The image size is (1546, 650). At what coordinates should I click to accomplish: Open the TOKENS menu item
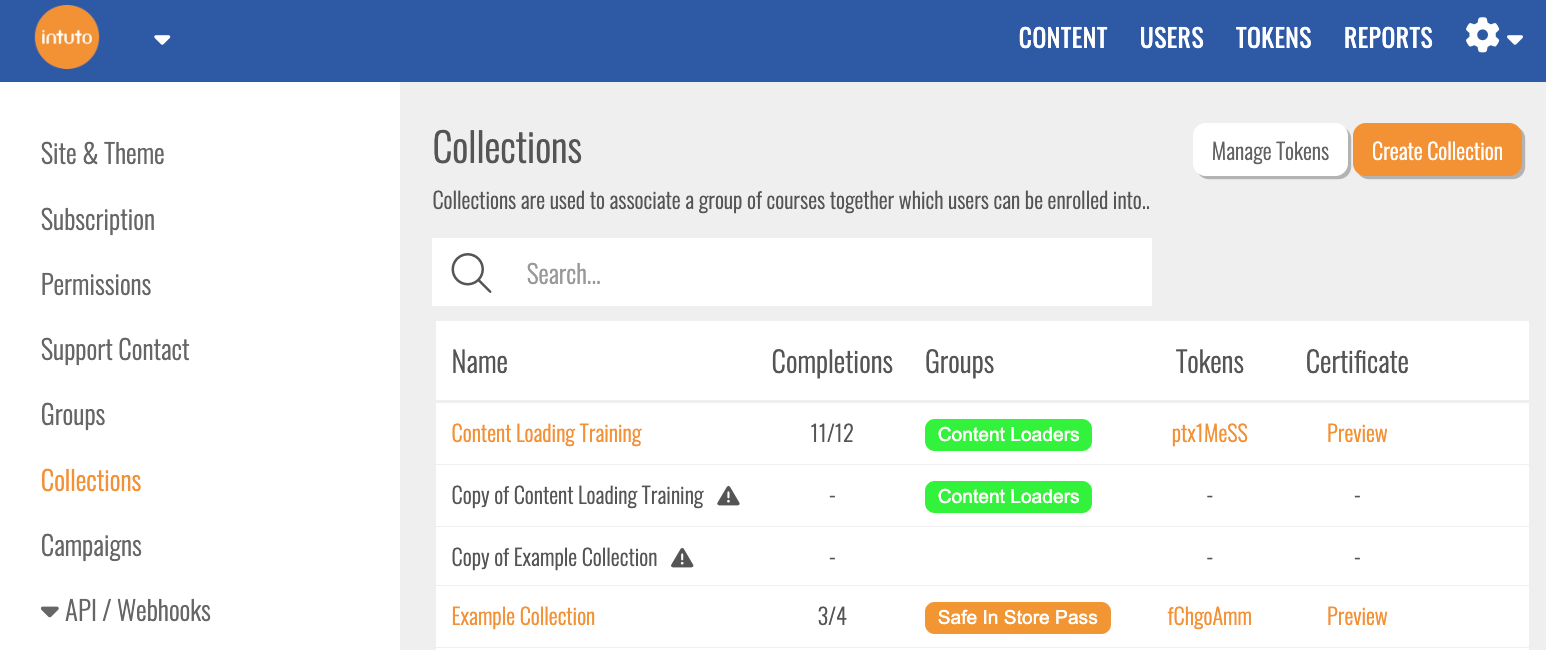[1273, 38]
